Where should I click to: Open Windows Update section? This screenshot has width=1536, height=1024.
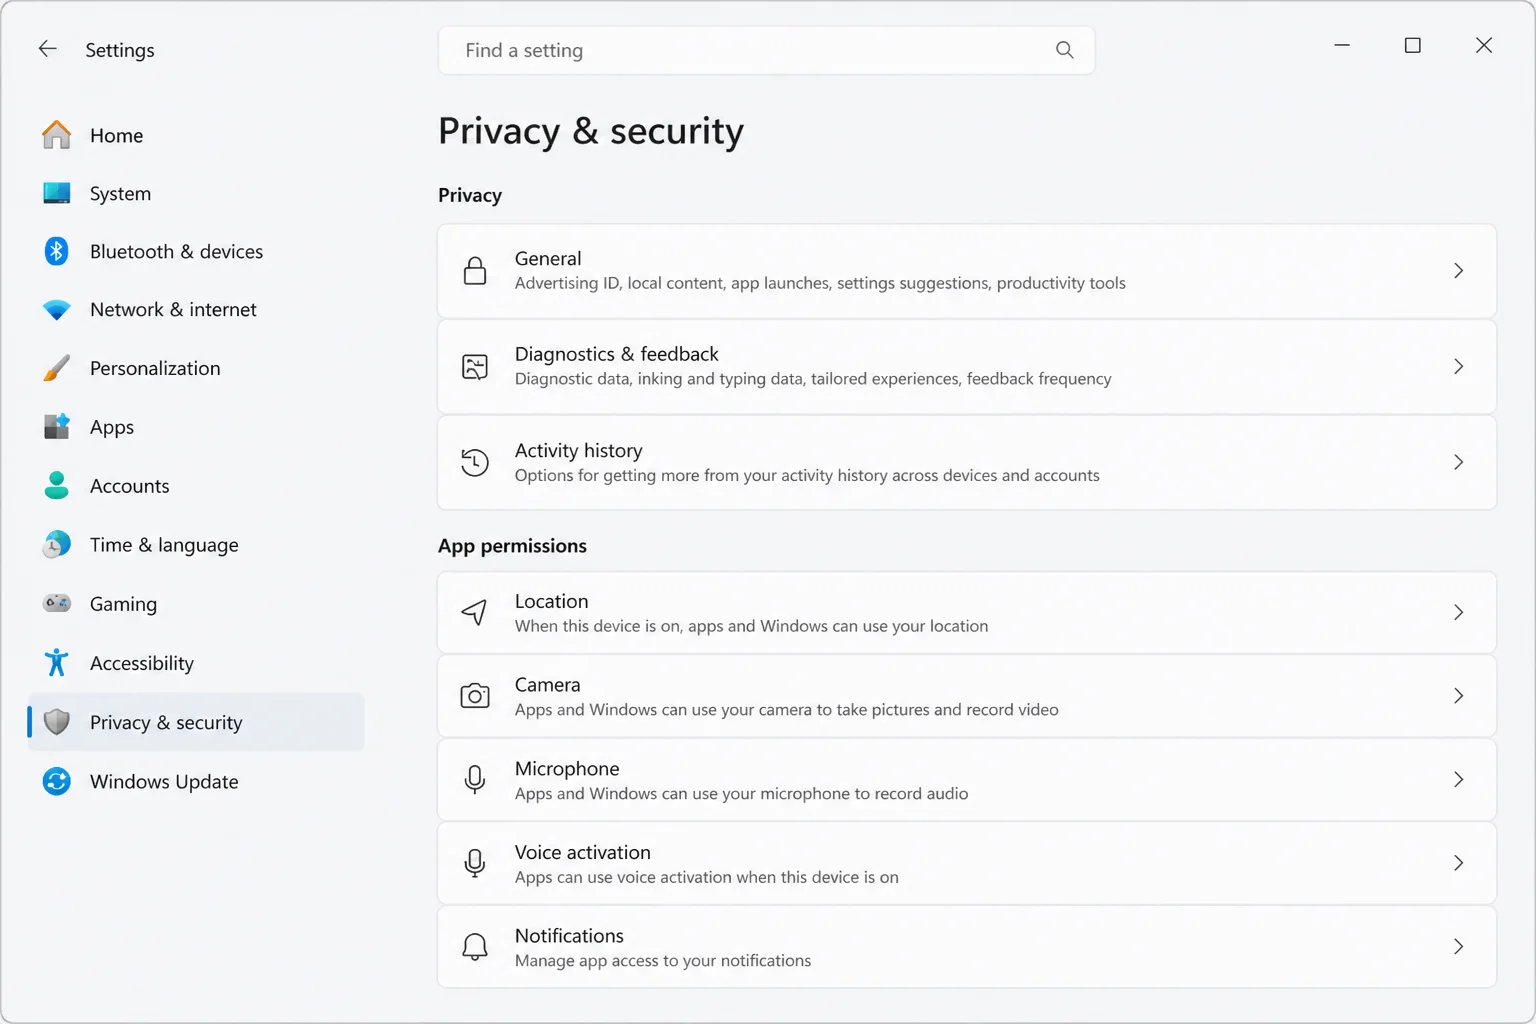(196, 781)
